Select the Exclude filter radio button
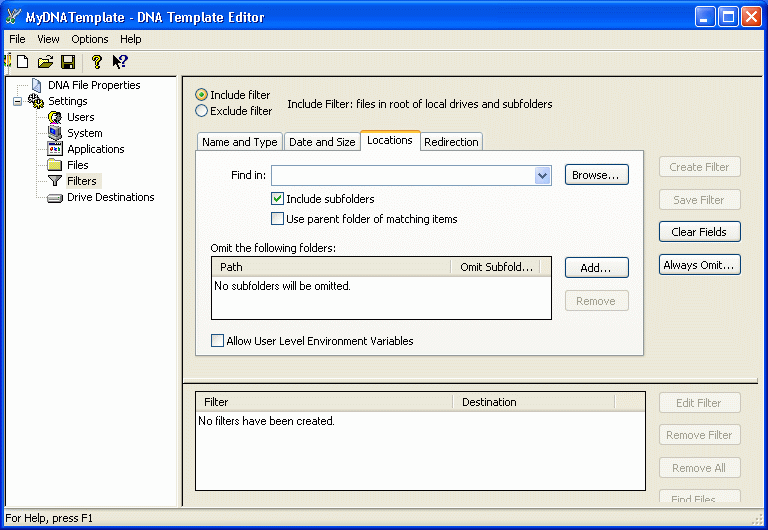Viewport: 768px width, 530px height. pos(202,111)
